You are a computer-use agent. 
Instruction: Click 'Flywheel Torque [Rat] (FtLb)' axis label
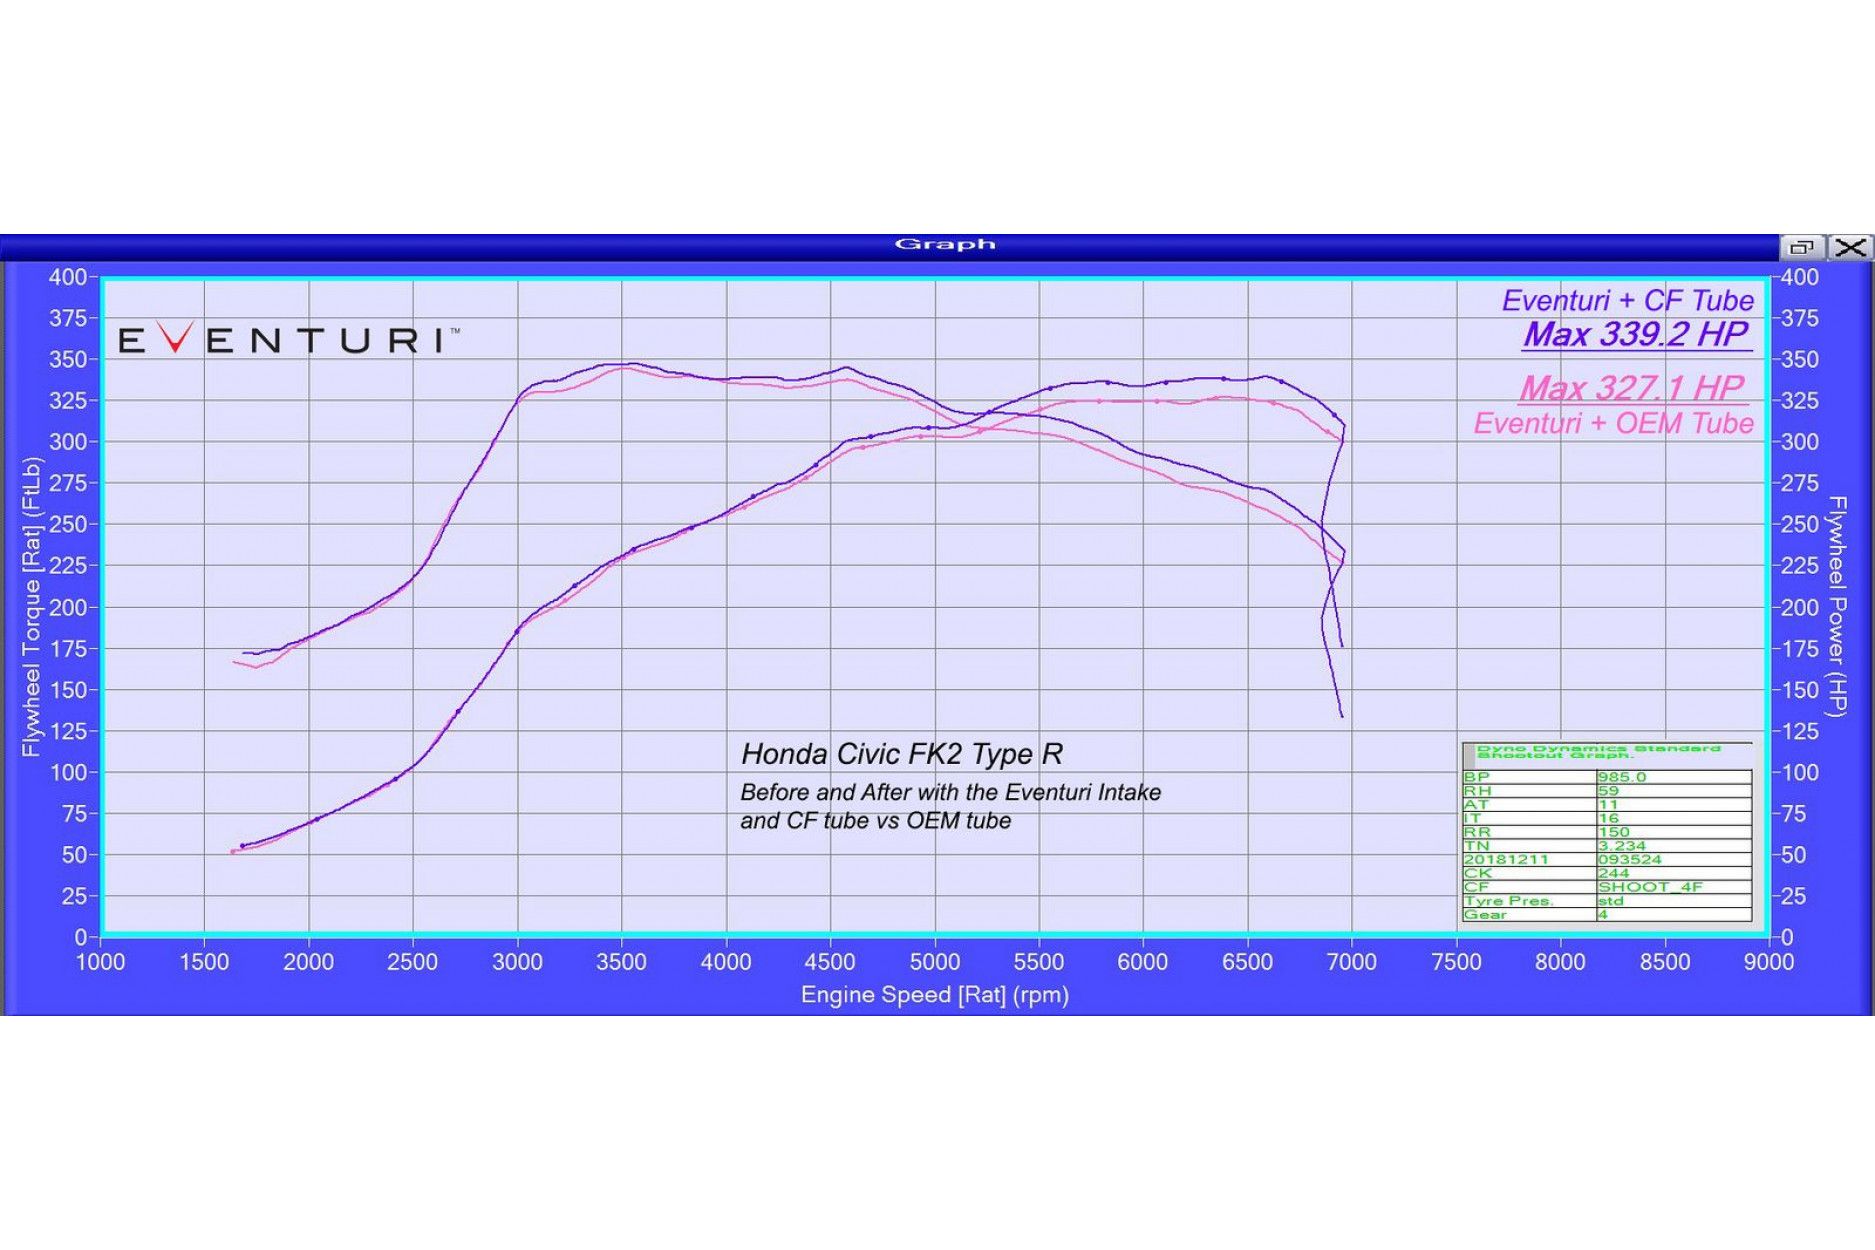pyautogui.click(x=31, y=607)
